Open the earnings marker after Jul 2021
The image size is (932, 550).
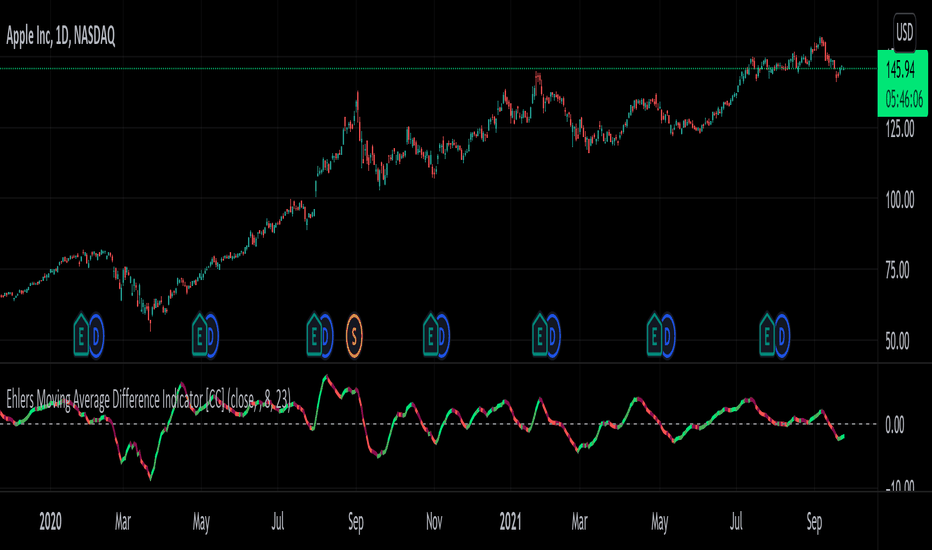767,336
